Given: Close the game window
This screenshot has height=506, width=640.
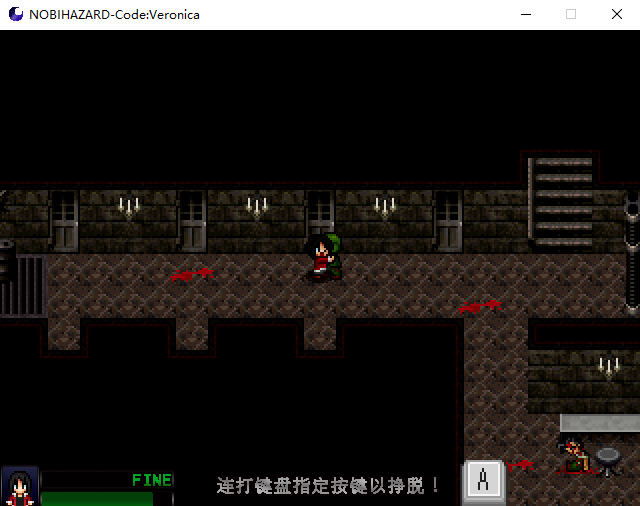Looking at the screenshot, I should tap(617, 14).
